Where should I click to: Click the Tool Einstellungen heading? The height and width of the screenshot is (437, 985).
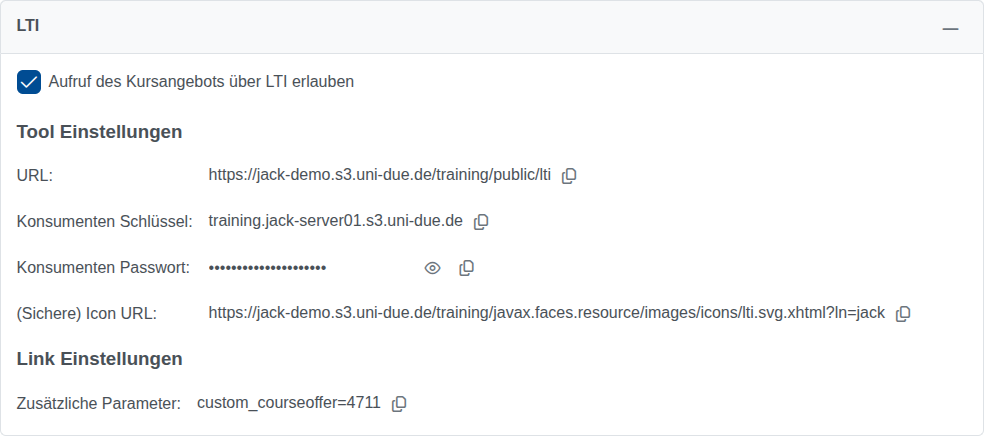click(99, 132)
